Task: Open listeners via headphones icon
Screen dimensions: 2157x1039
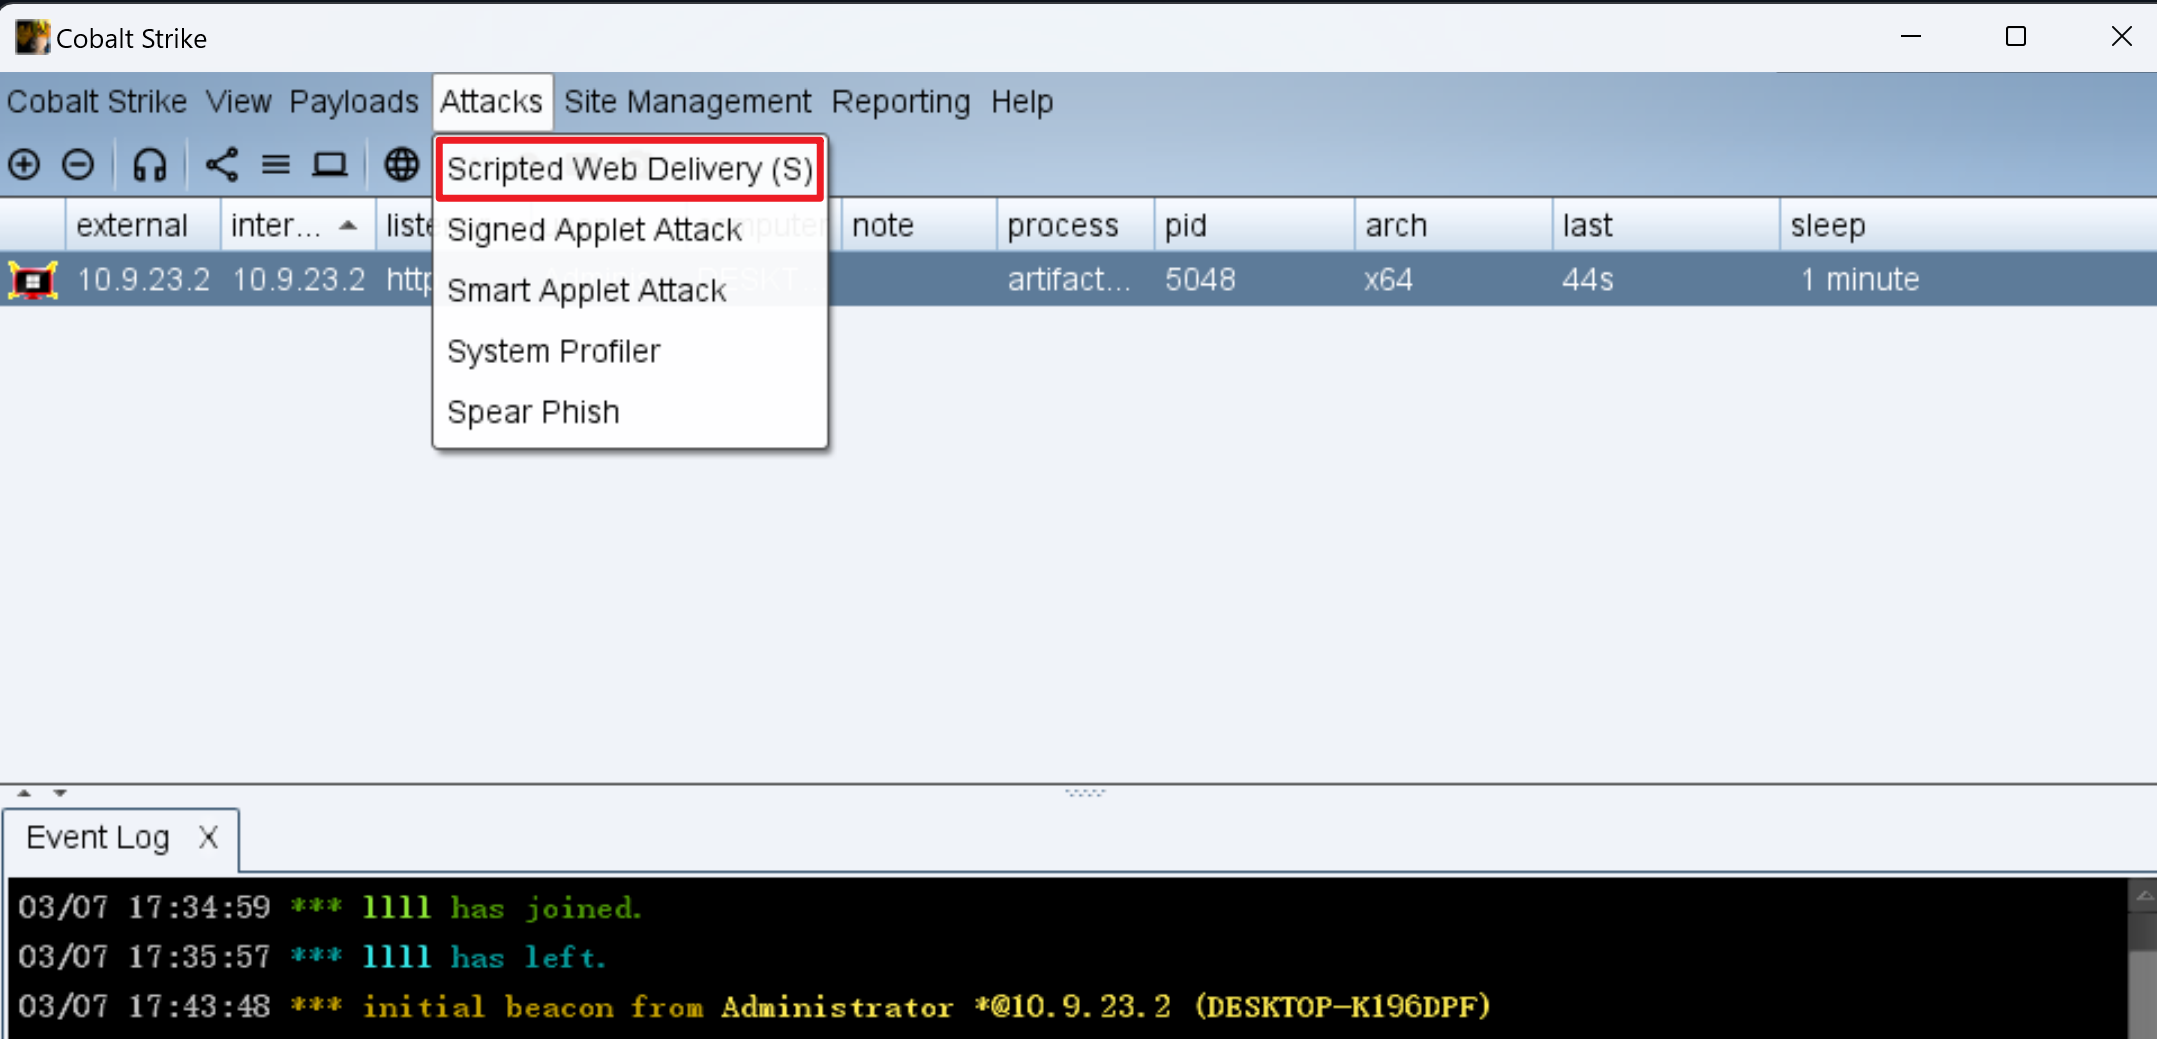Action: [150, 164]
